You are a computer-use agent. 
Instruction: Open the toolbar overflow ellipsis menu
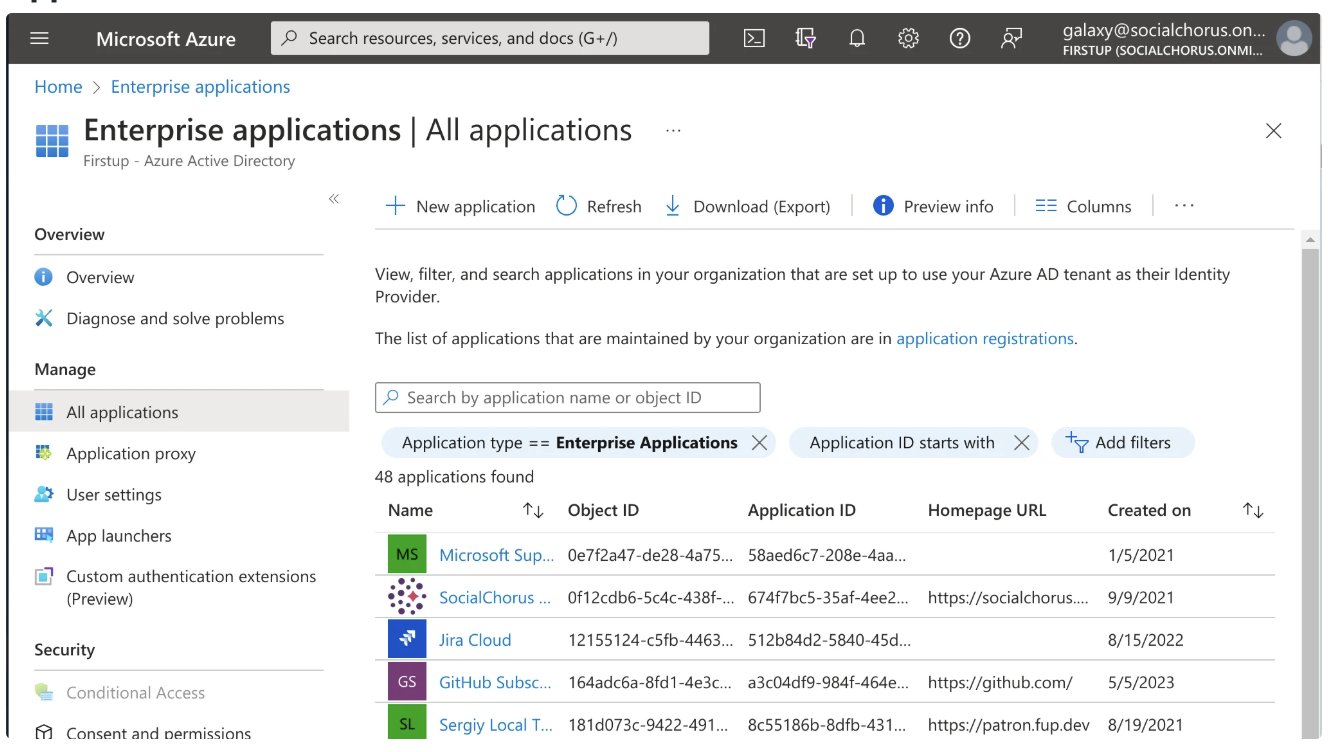coord(1184,206)
